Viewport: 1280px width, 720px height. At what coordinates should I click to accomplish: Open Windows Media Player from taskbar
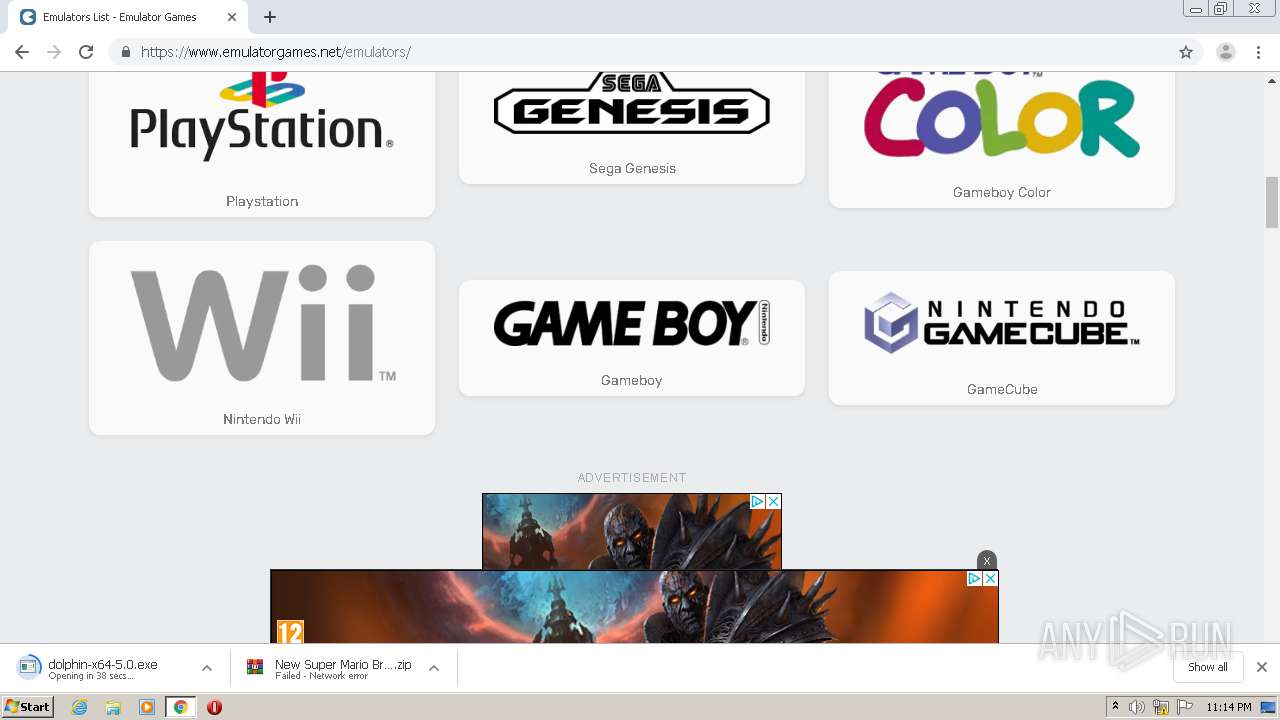tap(147, 707)
